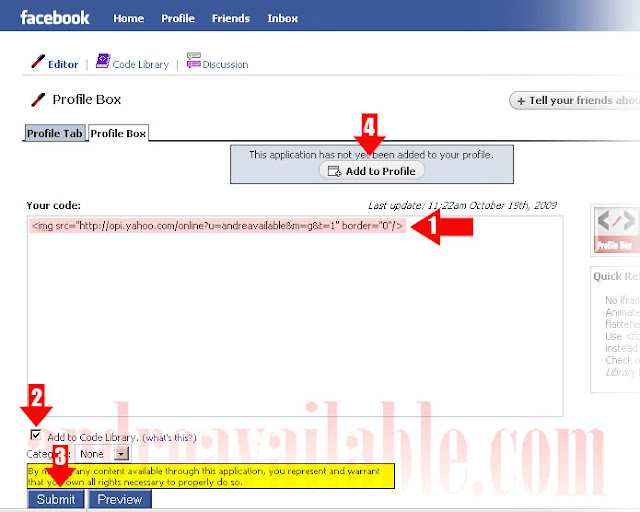Go to the Profile menu item
640x512 pixels.
click(x=178, y=18)
